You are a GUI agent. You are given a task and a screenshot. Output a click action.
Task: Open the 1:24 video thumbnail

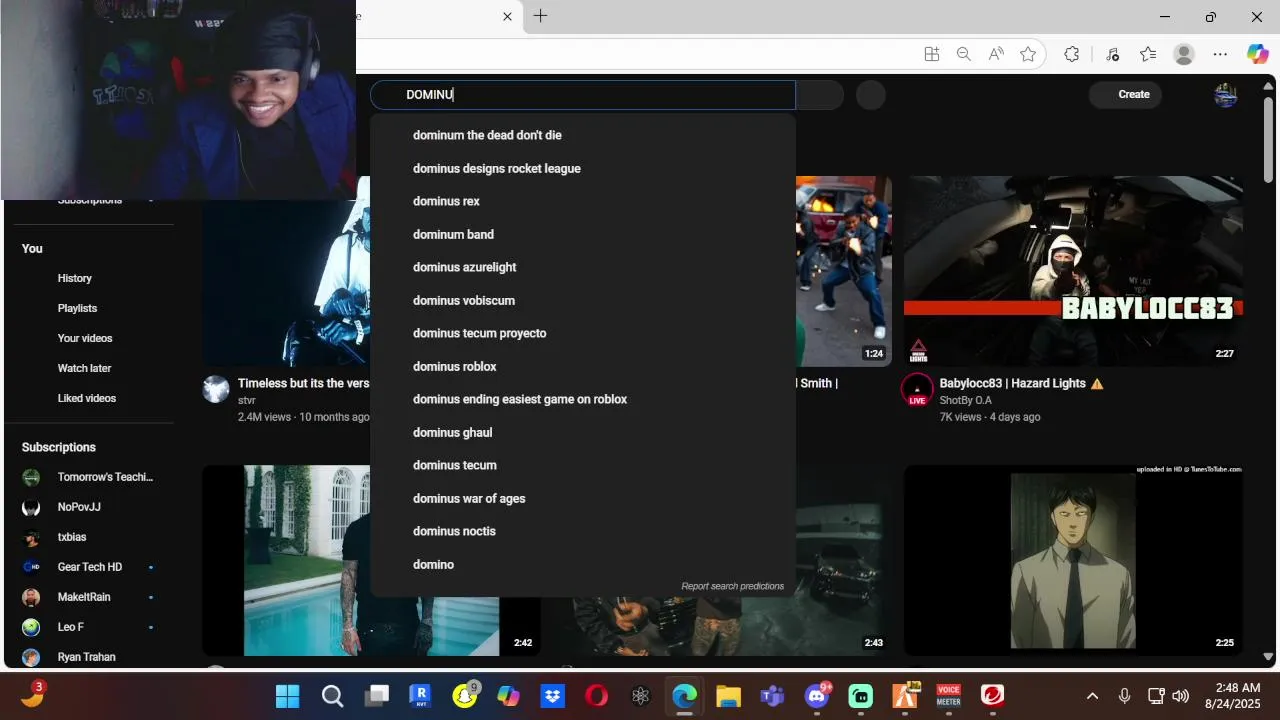(x=844, y=271)
